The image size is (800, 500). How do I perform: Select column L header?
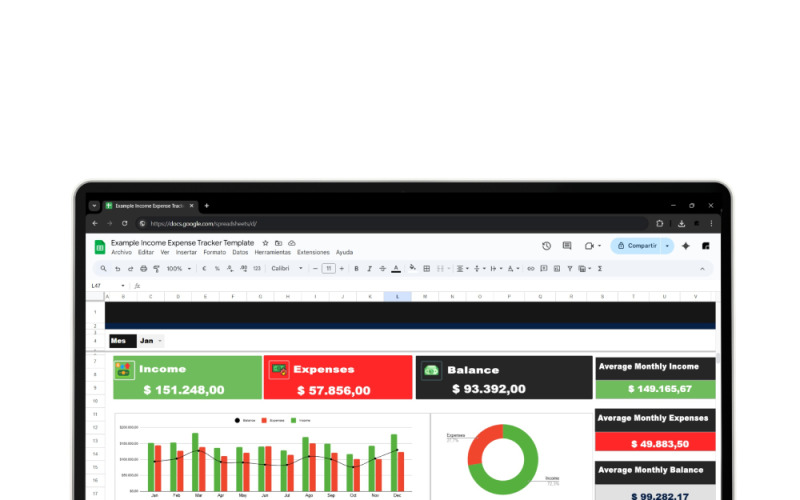397,296
